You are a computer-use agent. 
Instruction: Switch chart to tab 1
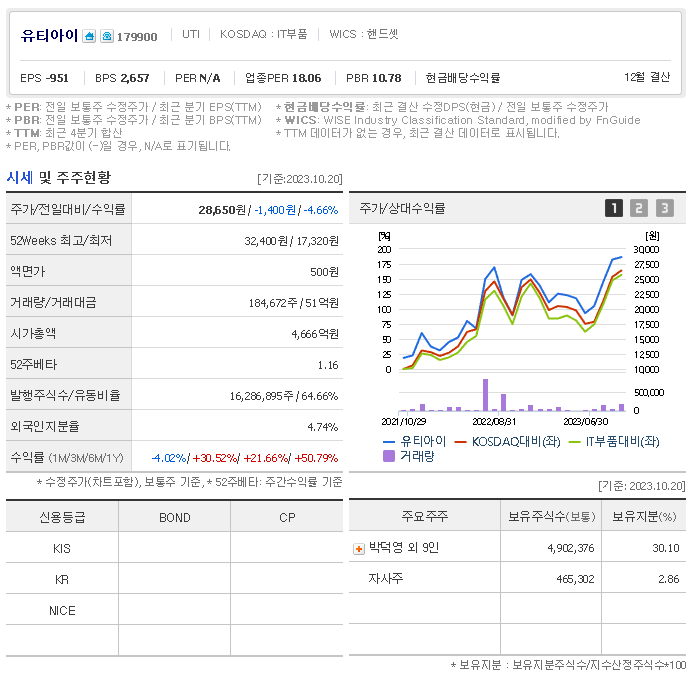[x=614, y=208]
